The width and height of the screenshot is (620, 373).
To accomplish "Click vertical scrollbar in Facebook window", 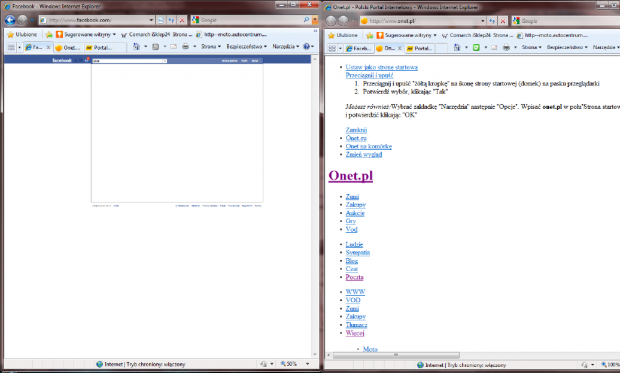I will coord(315,207).
